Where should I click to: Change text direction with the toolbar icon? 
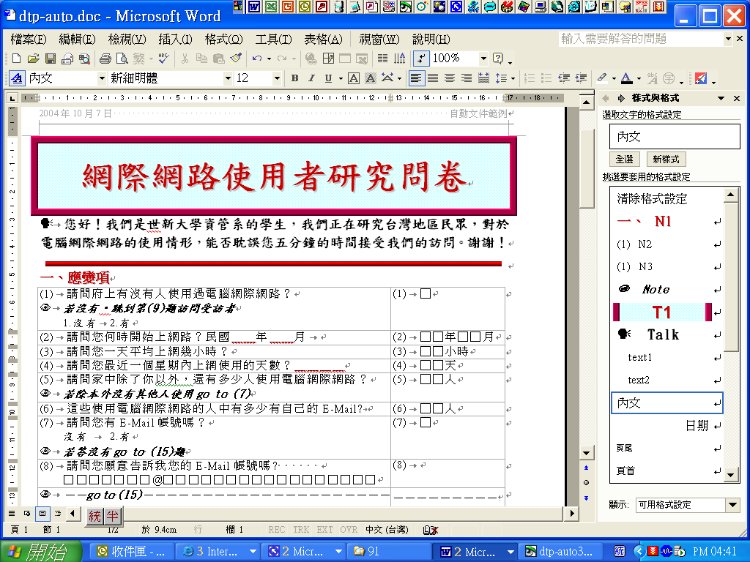pos(399,58)
